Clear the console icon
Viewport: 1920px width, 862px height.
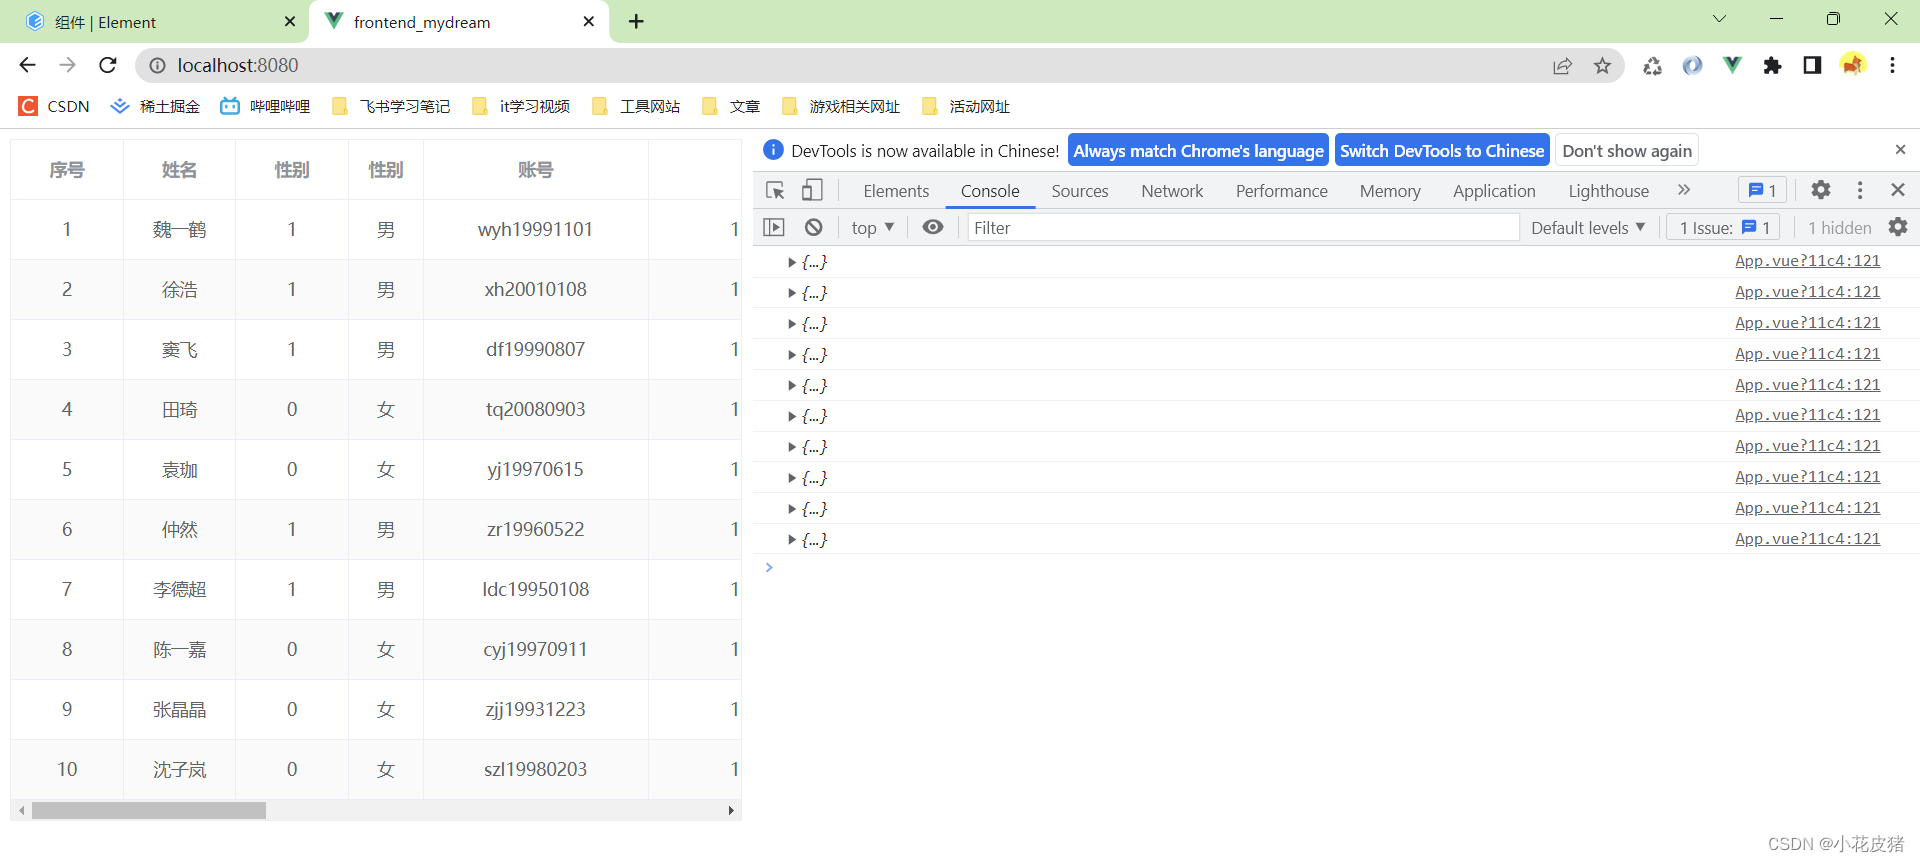(x=814, y=228)
